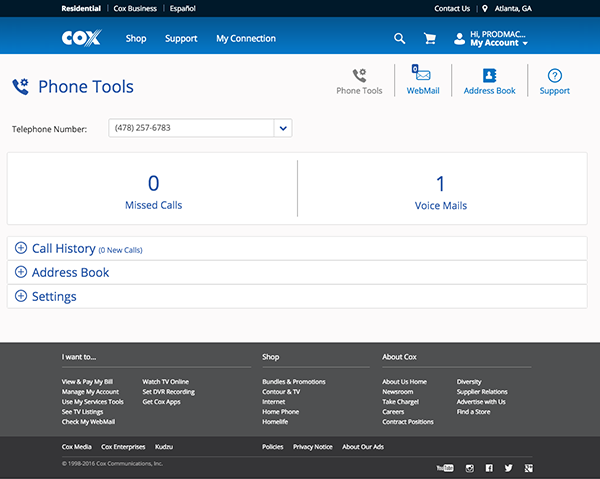Open the Instagram social icon
This screenshot has height=479, width=600.
(x=470, y=468)
